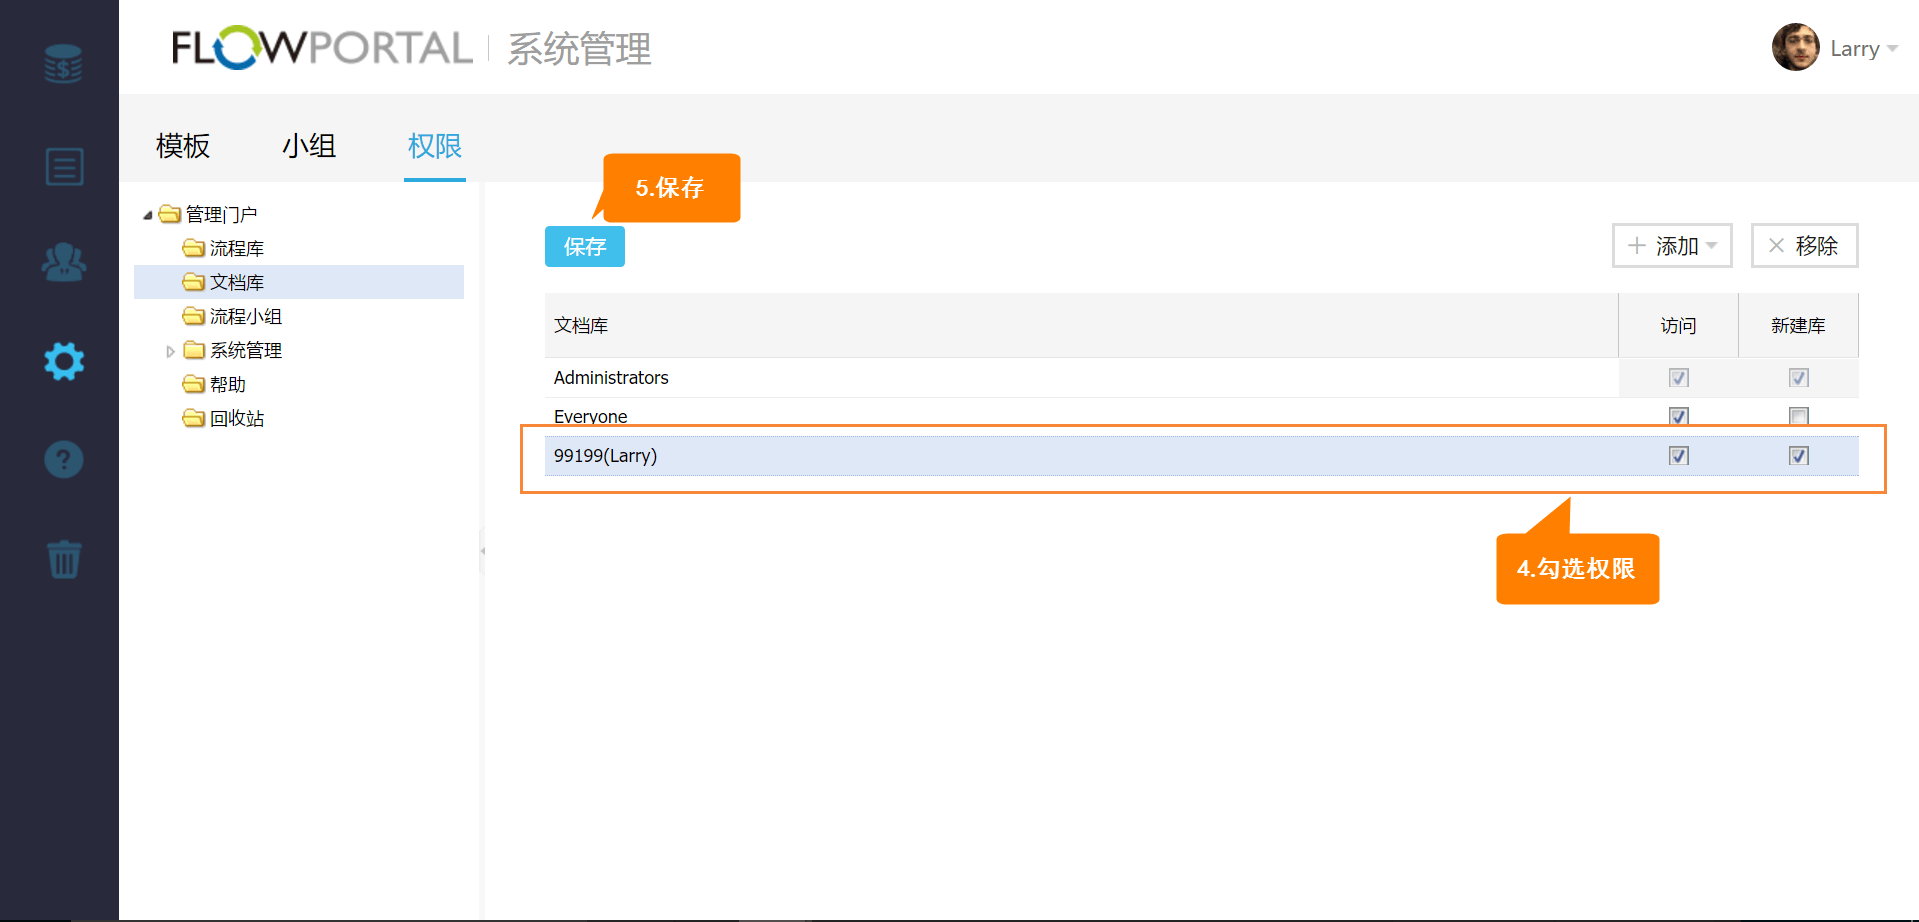Toggle 新建库 checkbox for Everyone
Viewport: 1919px width, 922px height.
[x=1798, y=416]
